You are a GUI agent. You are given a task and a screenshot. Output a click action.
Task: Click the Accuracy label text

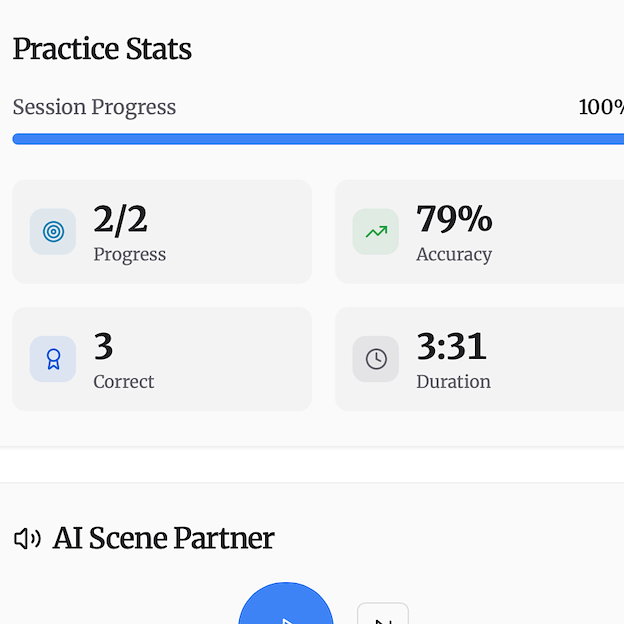coord(454,254)
